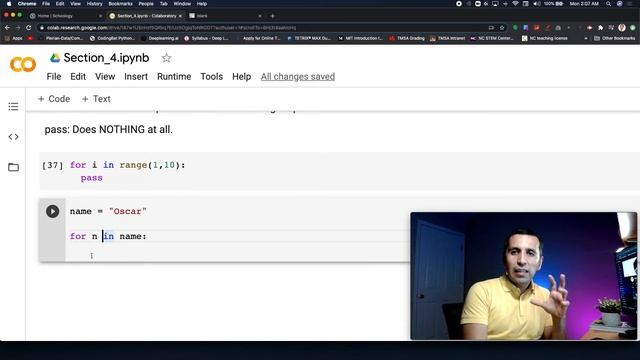Click the Wi-Fi status icon
Viewport: 640px width, 360px height.
[x=515, y=4]
